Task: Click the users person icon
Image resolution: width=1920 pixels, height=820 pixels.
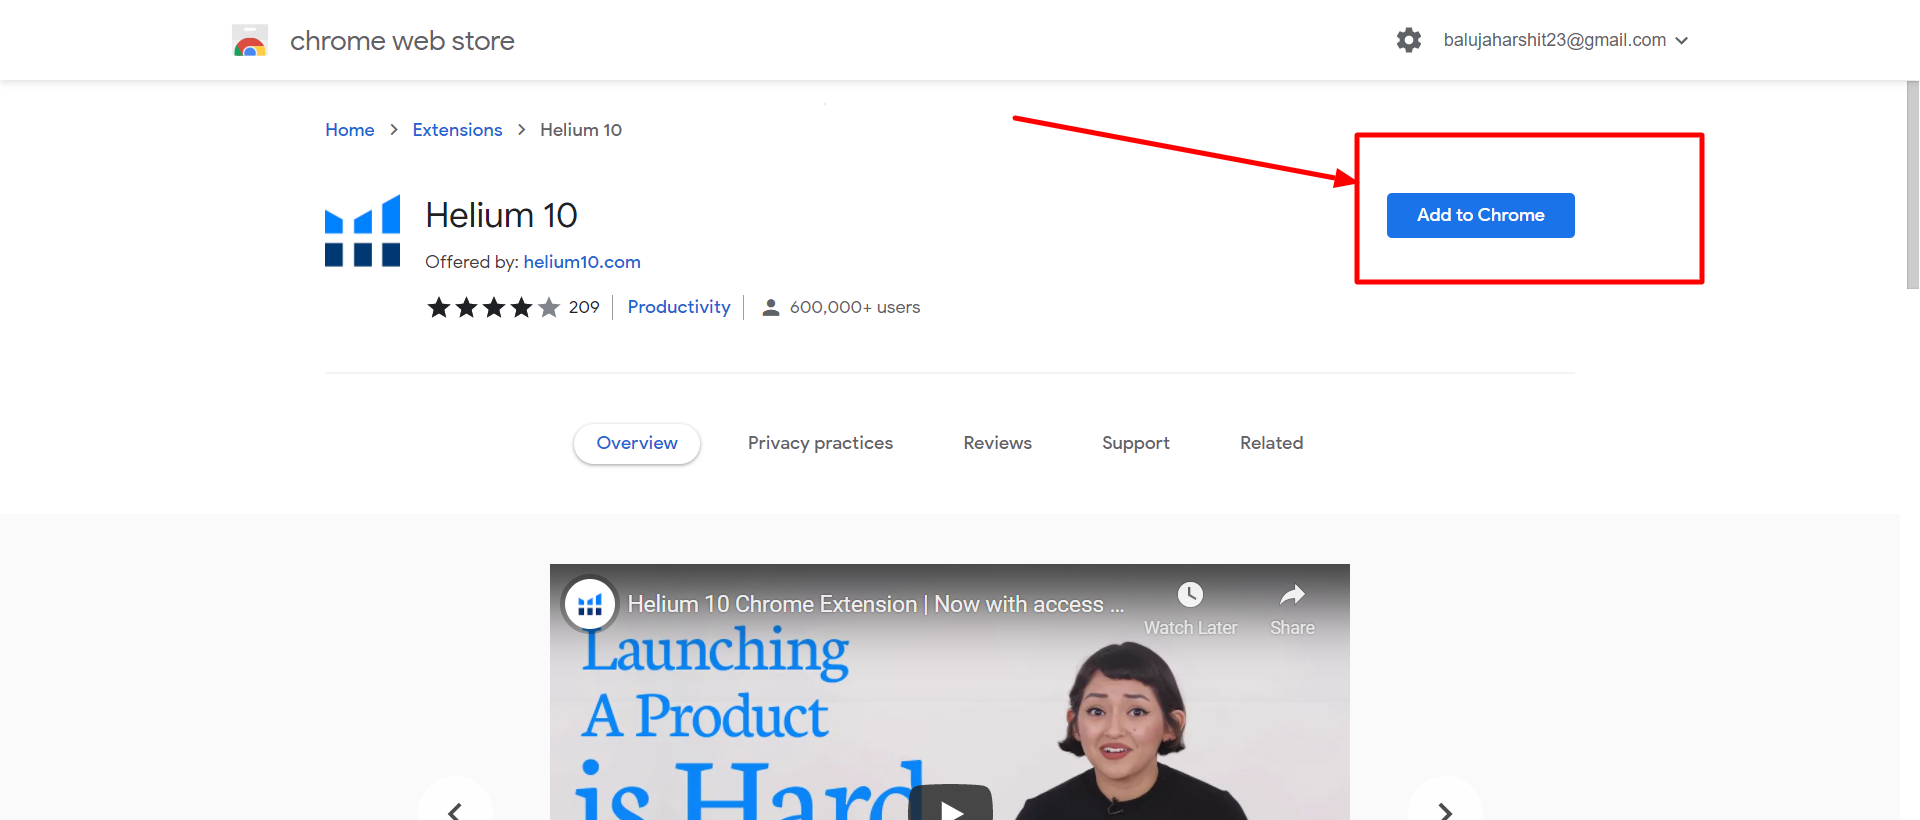Action: click(x=771, y=307)
